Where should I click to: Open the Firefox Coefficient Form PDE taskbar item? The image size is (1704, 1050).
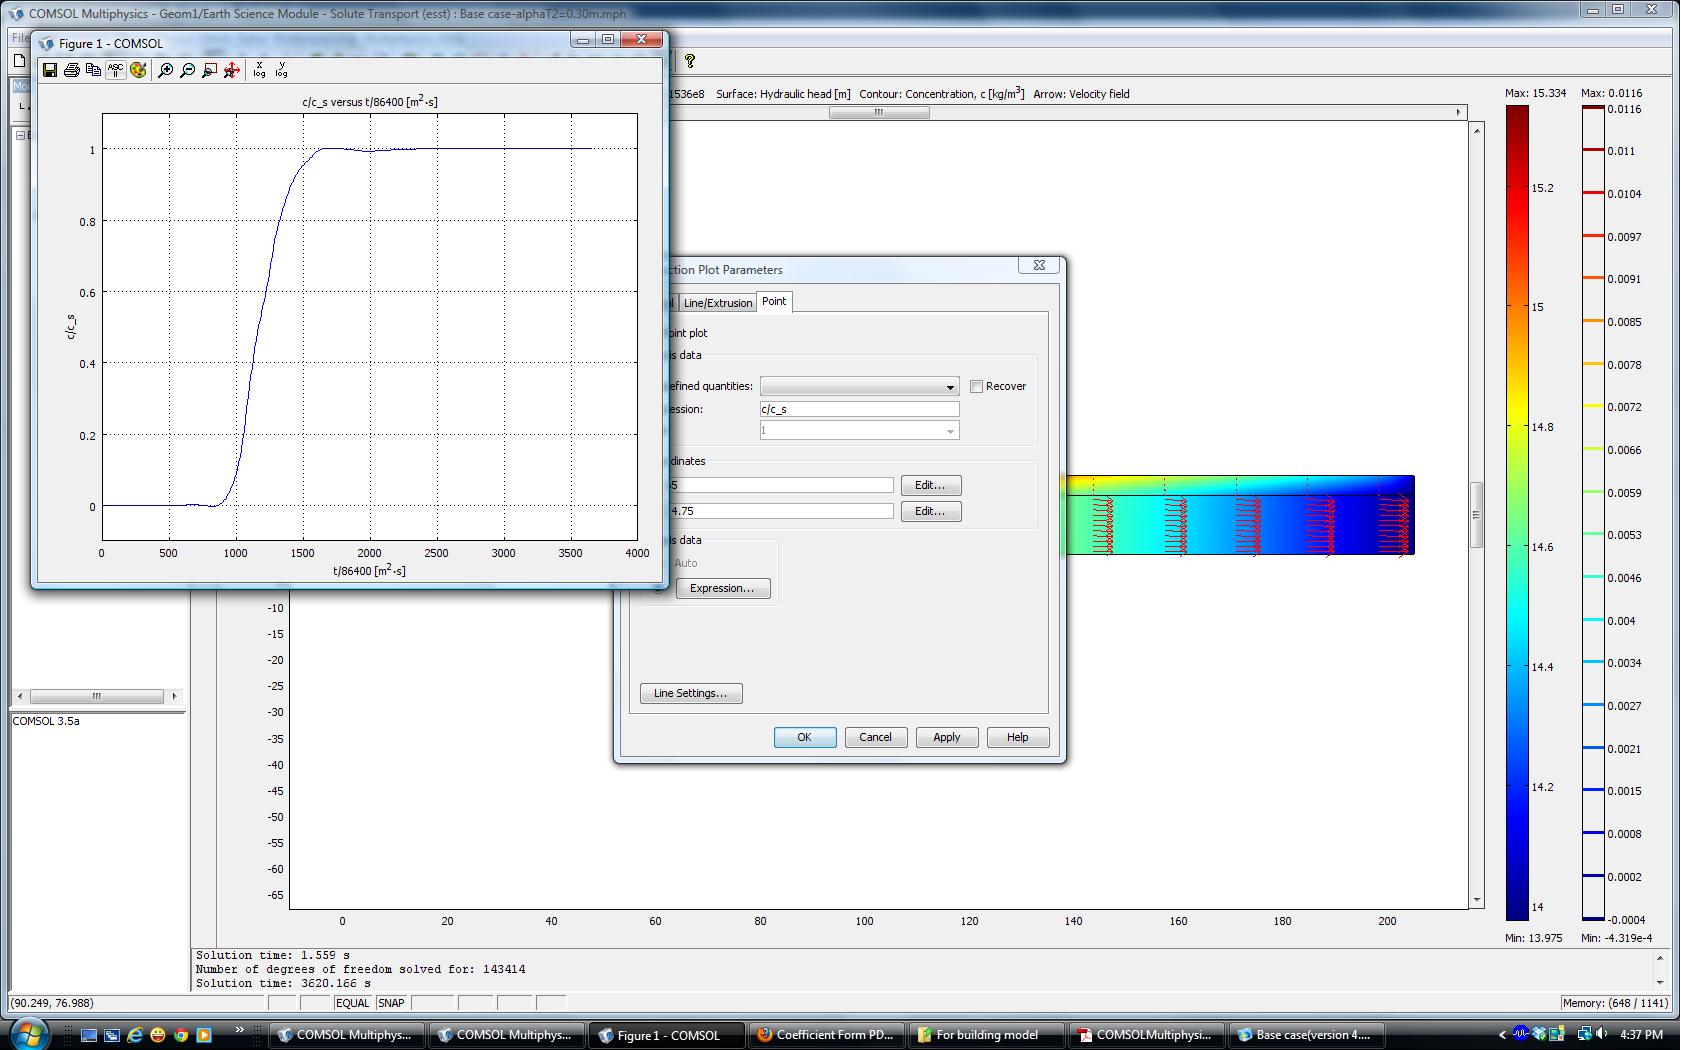(x=826, y=1035)
